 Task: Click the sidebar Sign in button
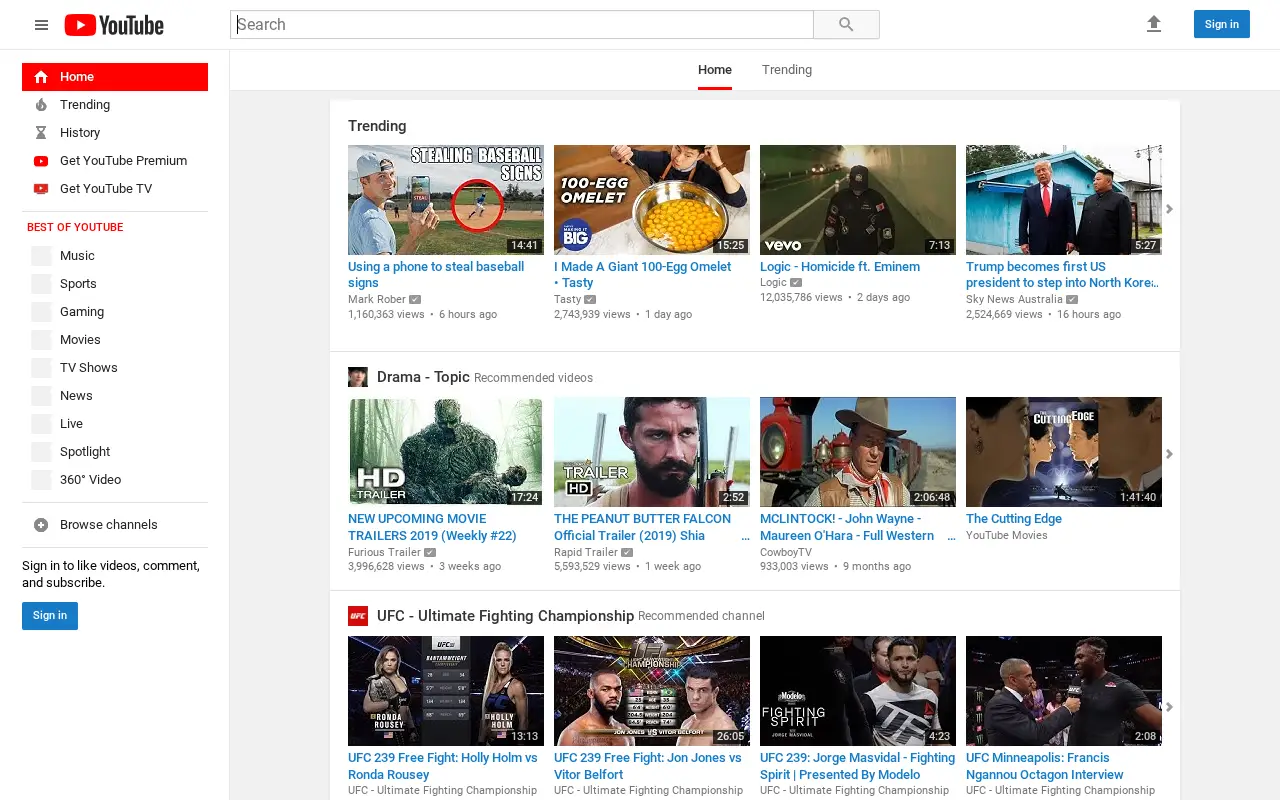pyautogui.click(x=50, y=616)
